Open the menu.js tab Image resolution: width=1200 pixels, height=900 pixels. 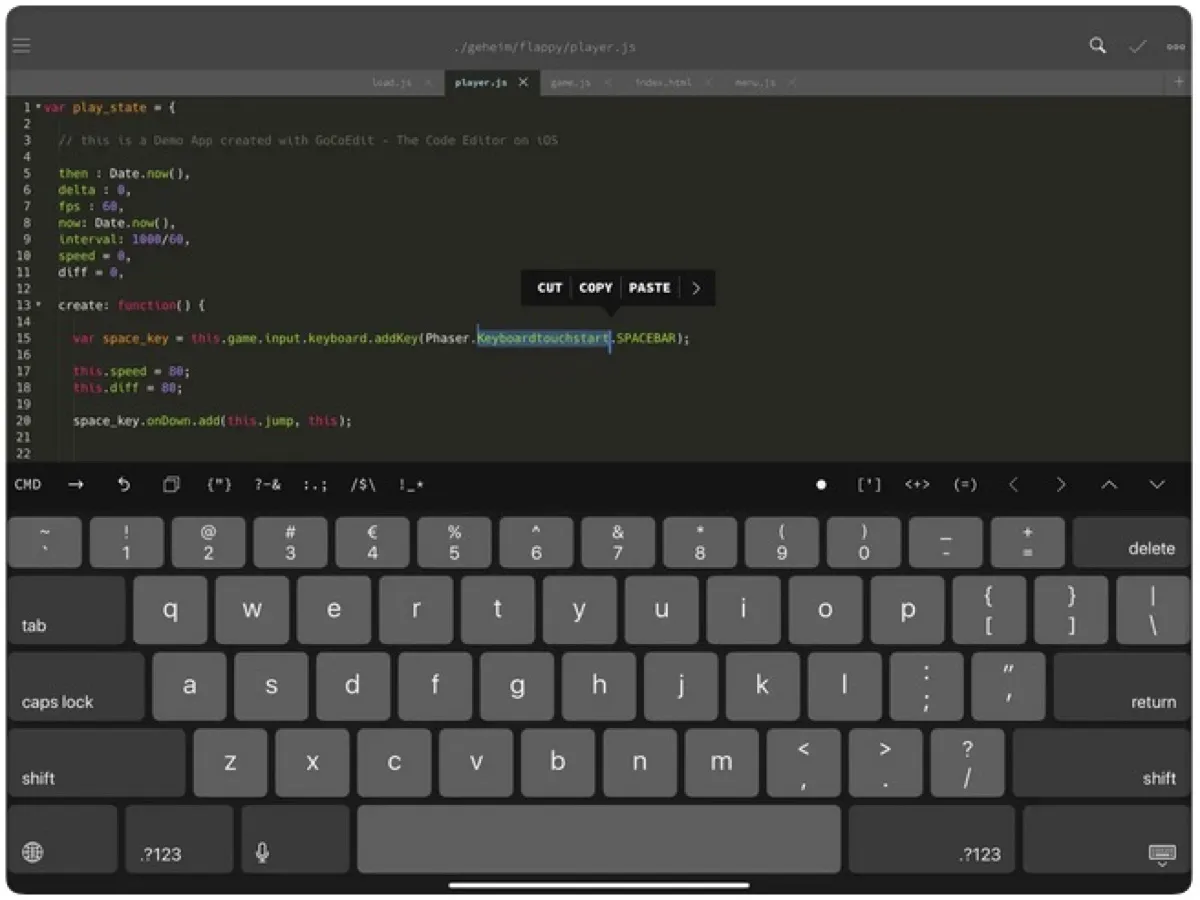click(x=755, y=83)
